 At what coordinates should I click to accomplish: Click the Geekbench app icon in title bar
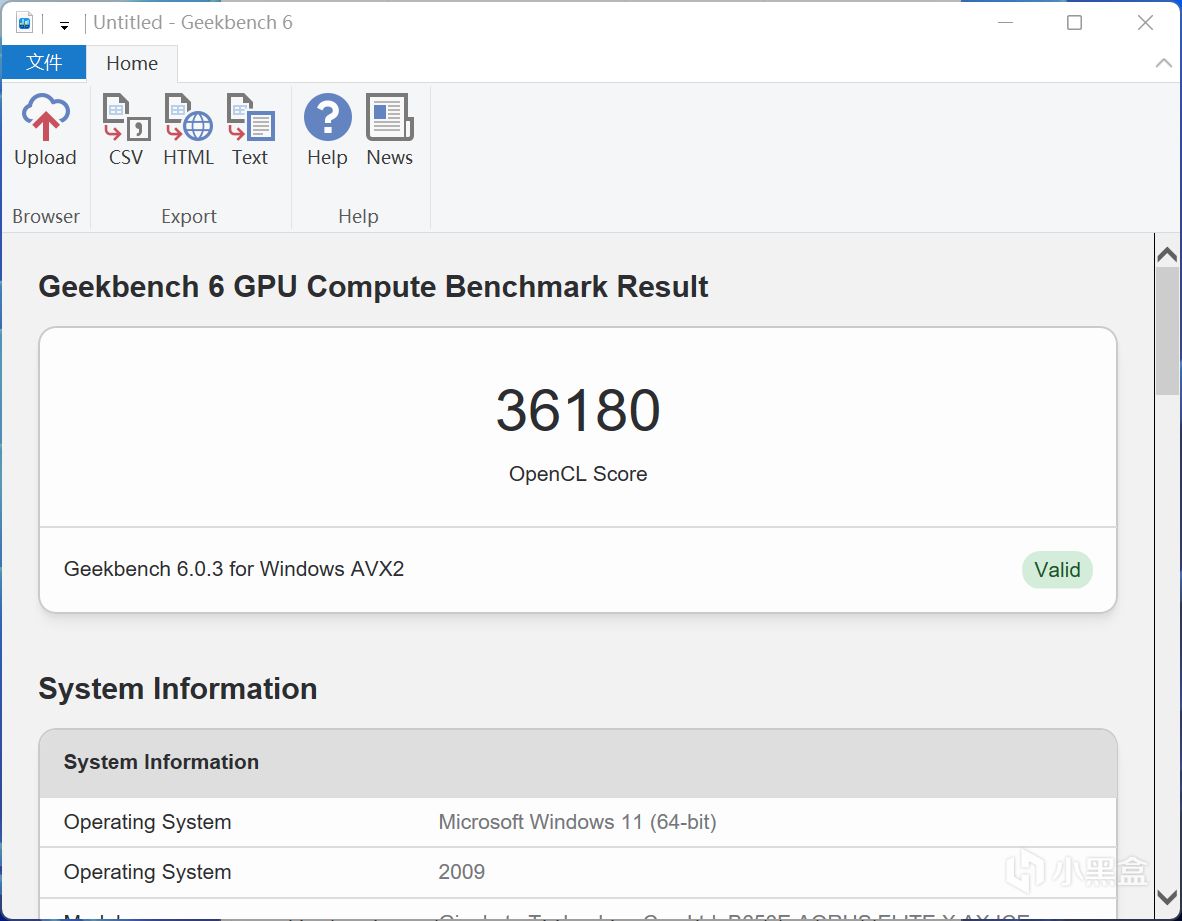tap(25, 23)
